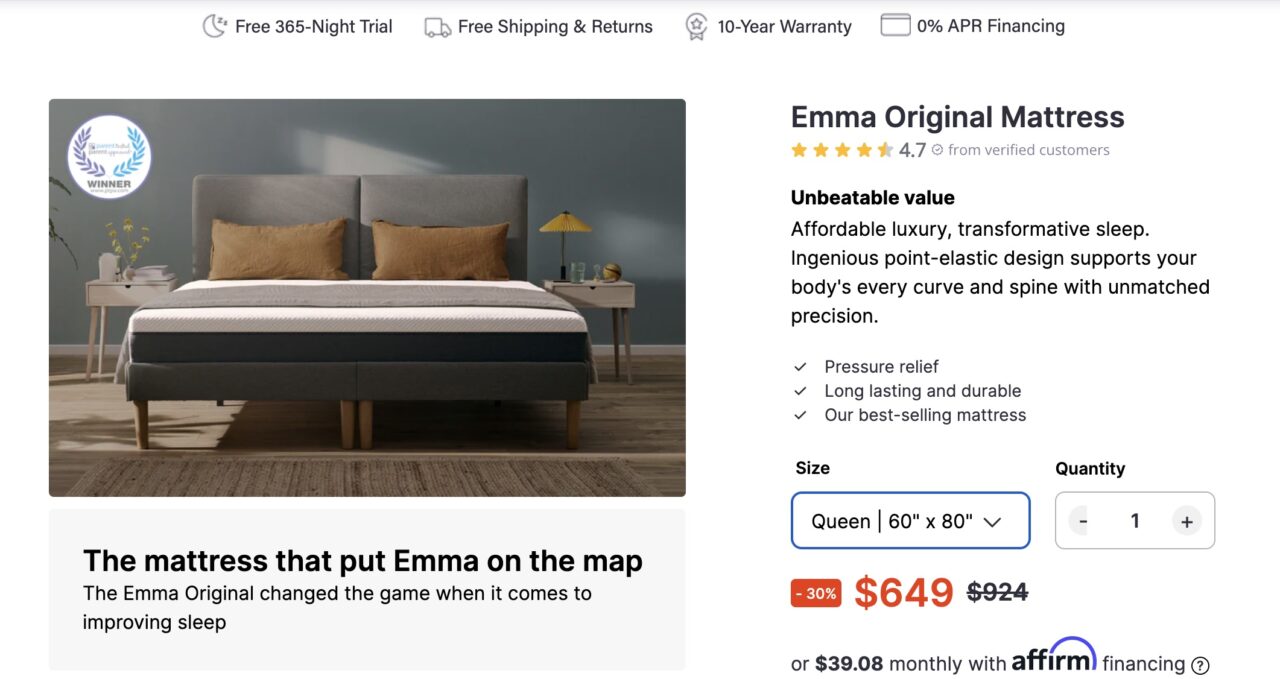Click the Long lasting and durable checkmark
Screen dimensions: 1280x679
click(800, 391)
